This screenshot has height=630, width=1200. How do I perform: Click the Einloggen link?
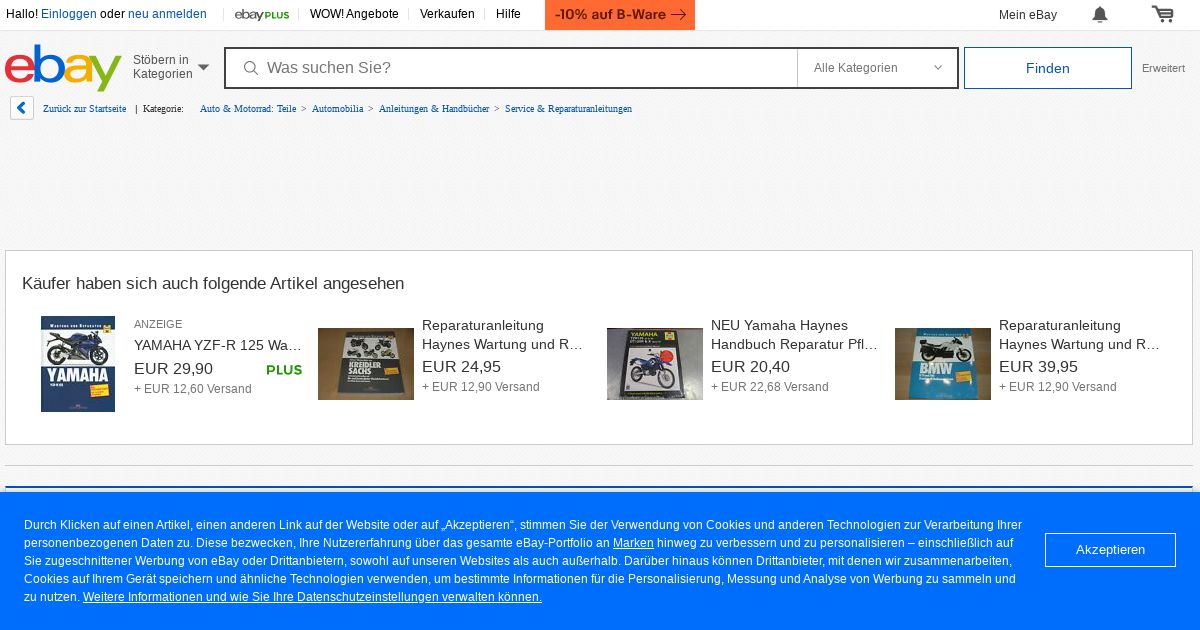69,14
